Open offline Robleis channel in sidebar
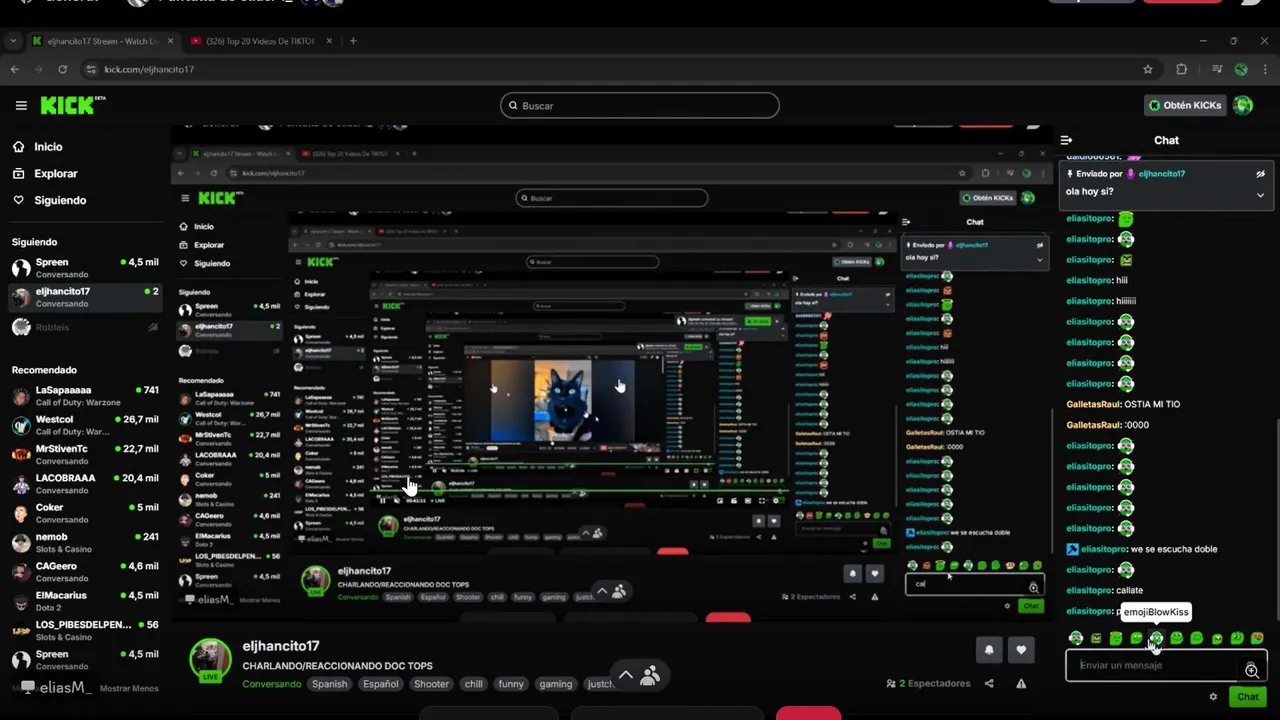Image resolution: width=1280 pixels, height=720 pixels. (x=84, y=327)
